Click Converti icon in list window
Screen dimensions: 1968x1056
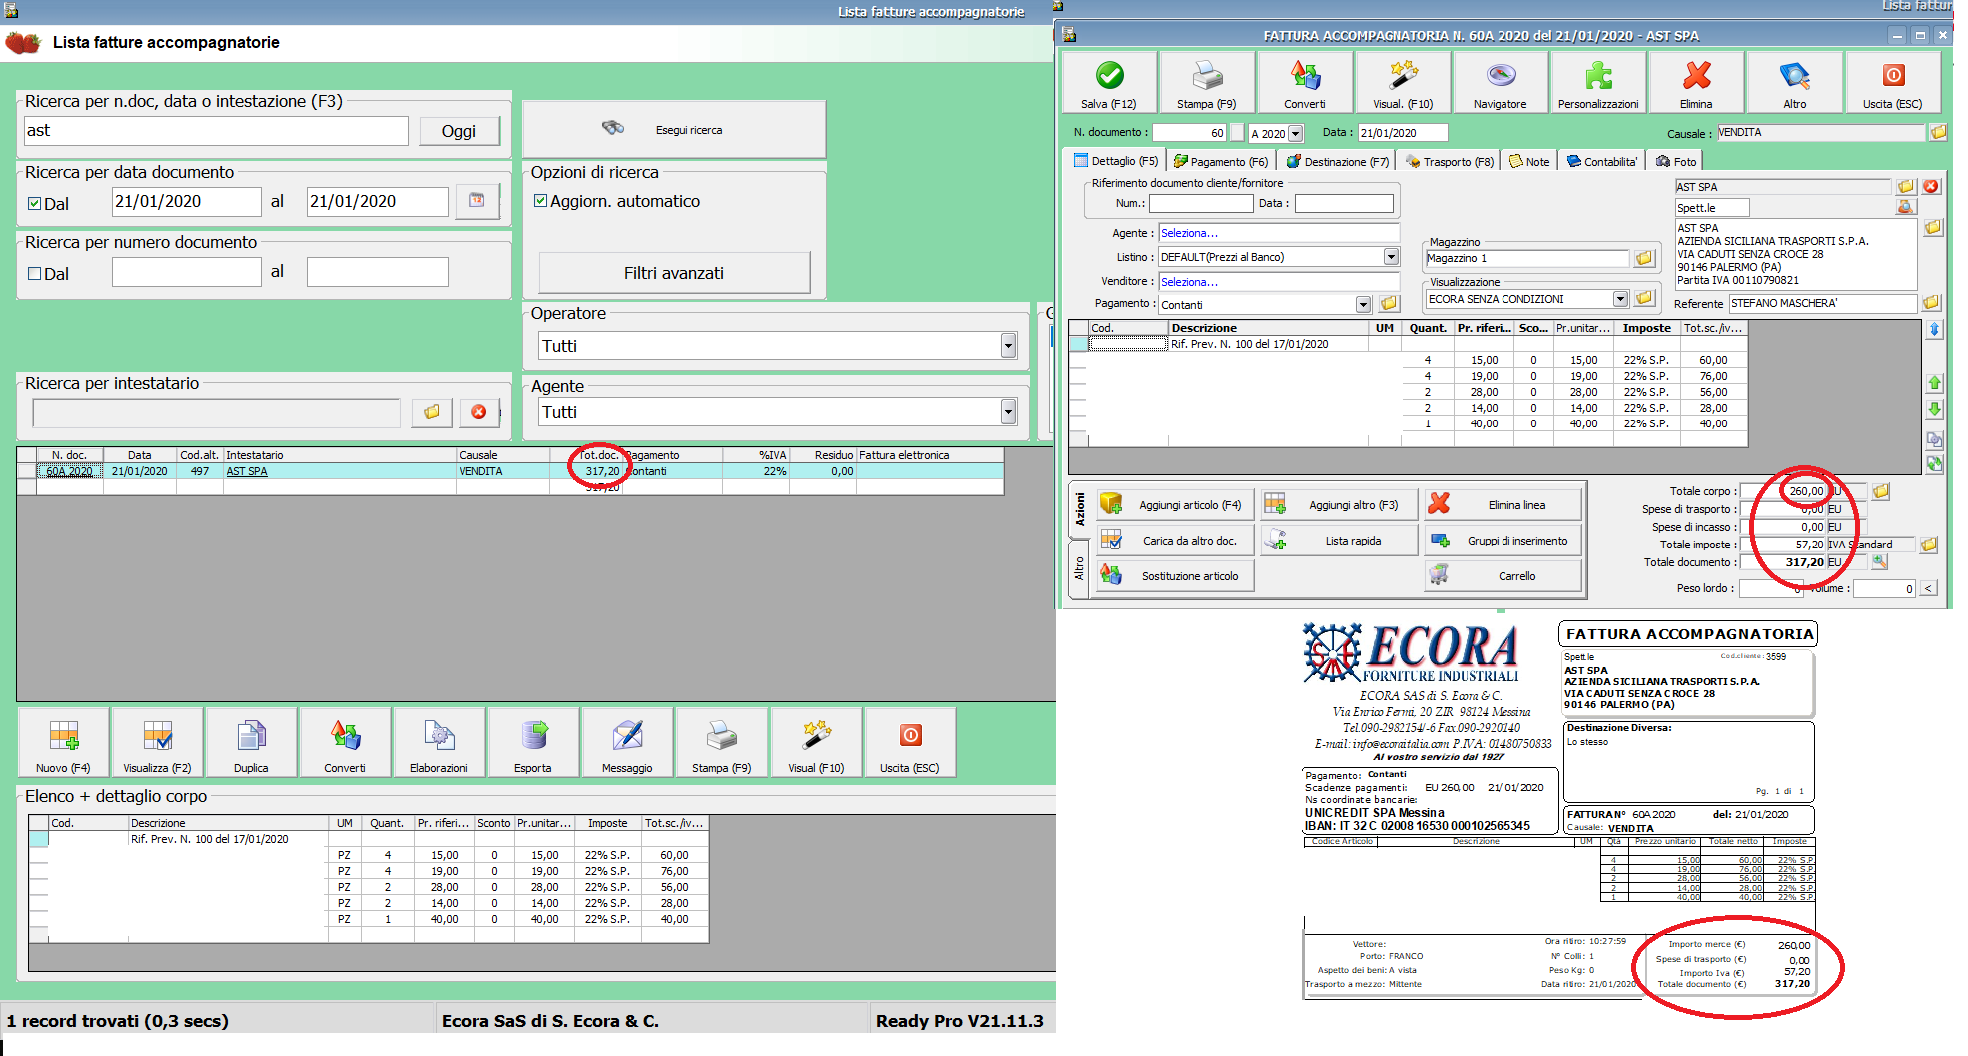click(x=346, y=742)
